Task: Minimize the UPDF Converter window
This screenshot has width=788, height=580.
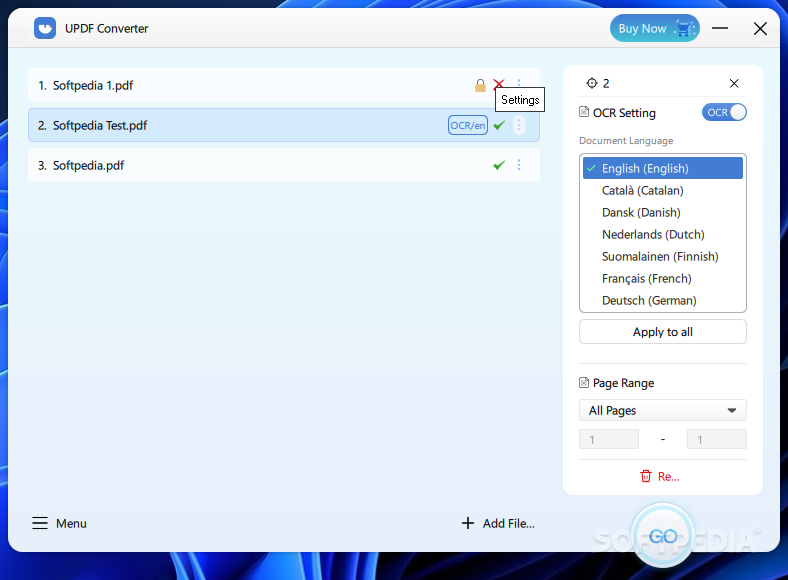Action: (x=720, y=28)
